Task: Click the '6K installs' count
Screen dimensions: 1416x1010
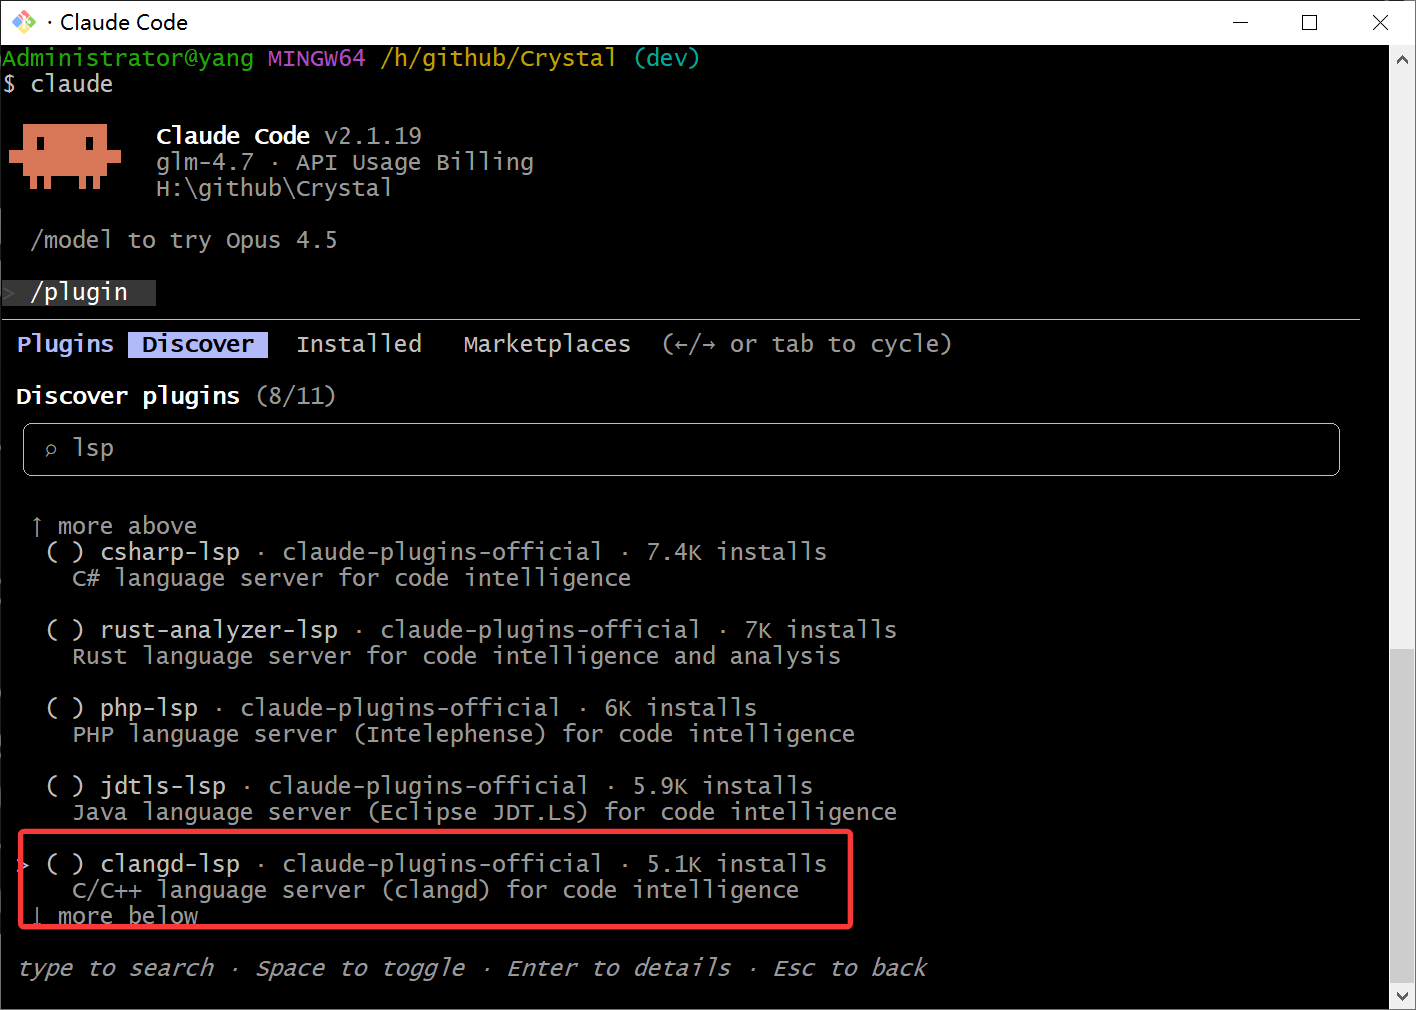Action: point(681,708)
